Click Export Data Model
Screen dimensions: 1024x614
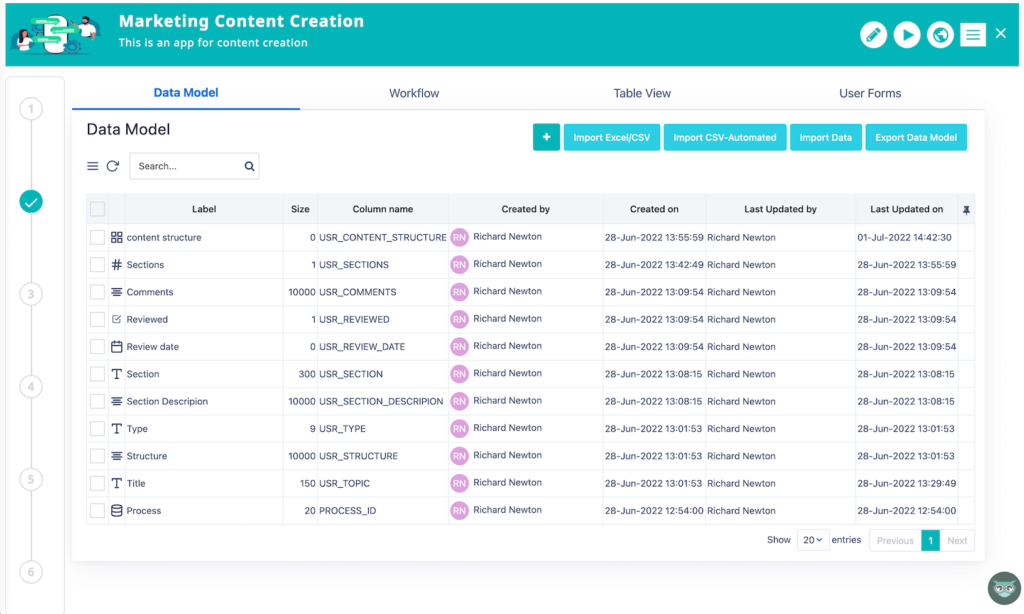coord(916,137)
